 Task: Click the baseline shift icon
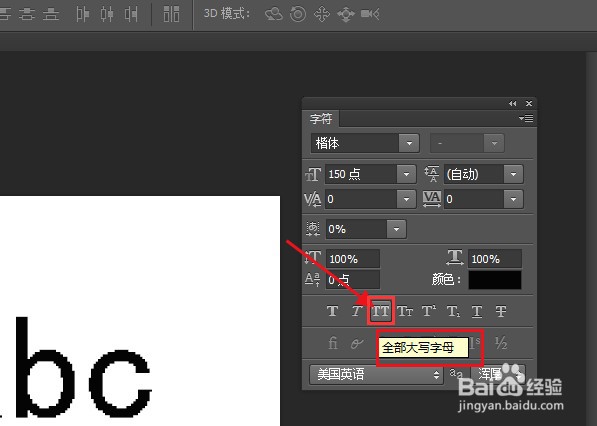point(312,280)
